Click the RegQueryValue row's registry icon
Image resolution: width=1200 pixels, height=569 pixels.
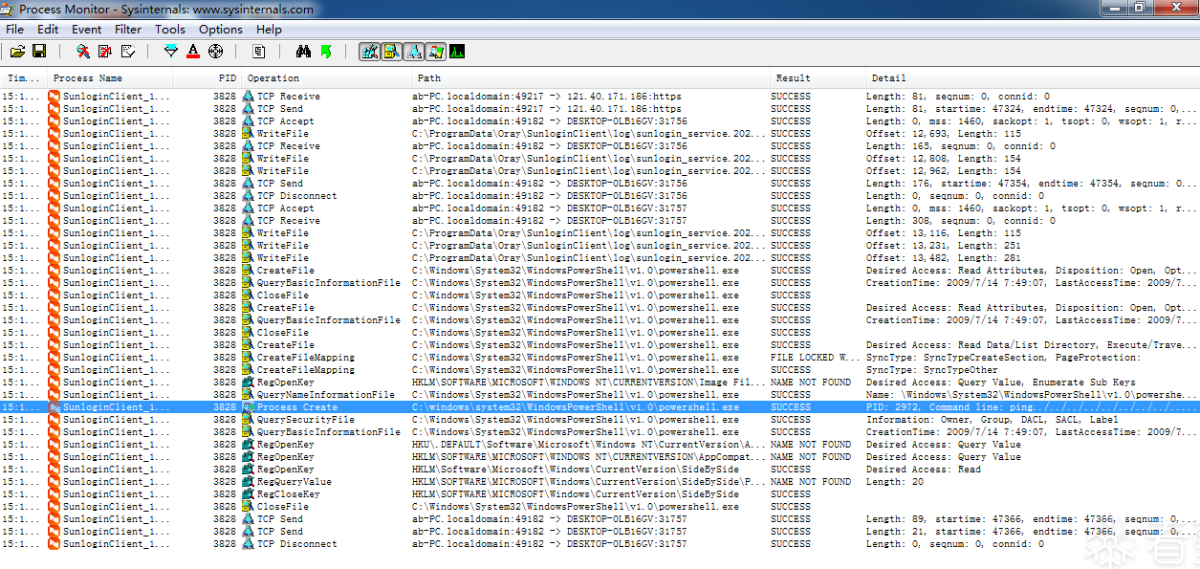[x=248, y=482]
